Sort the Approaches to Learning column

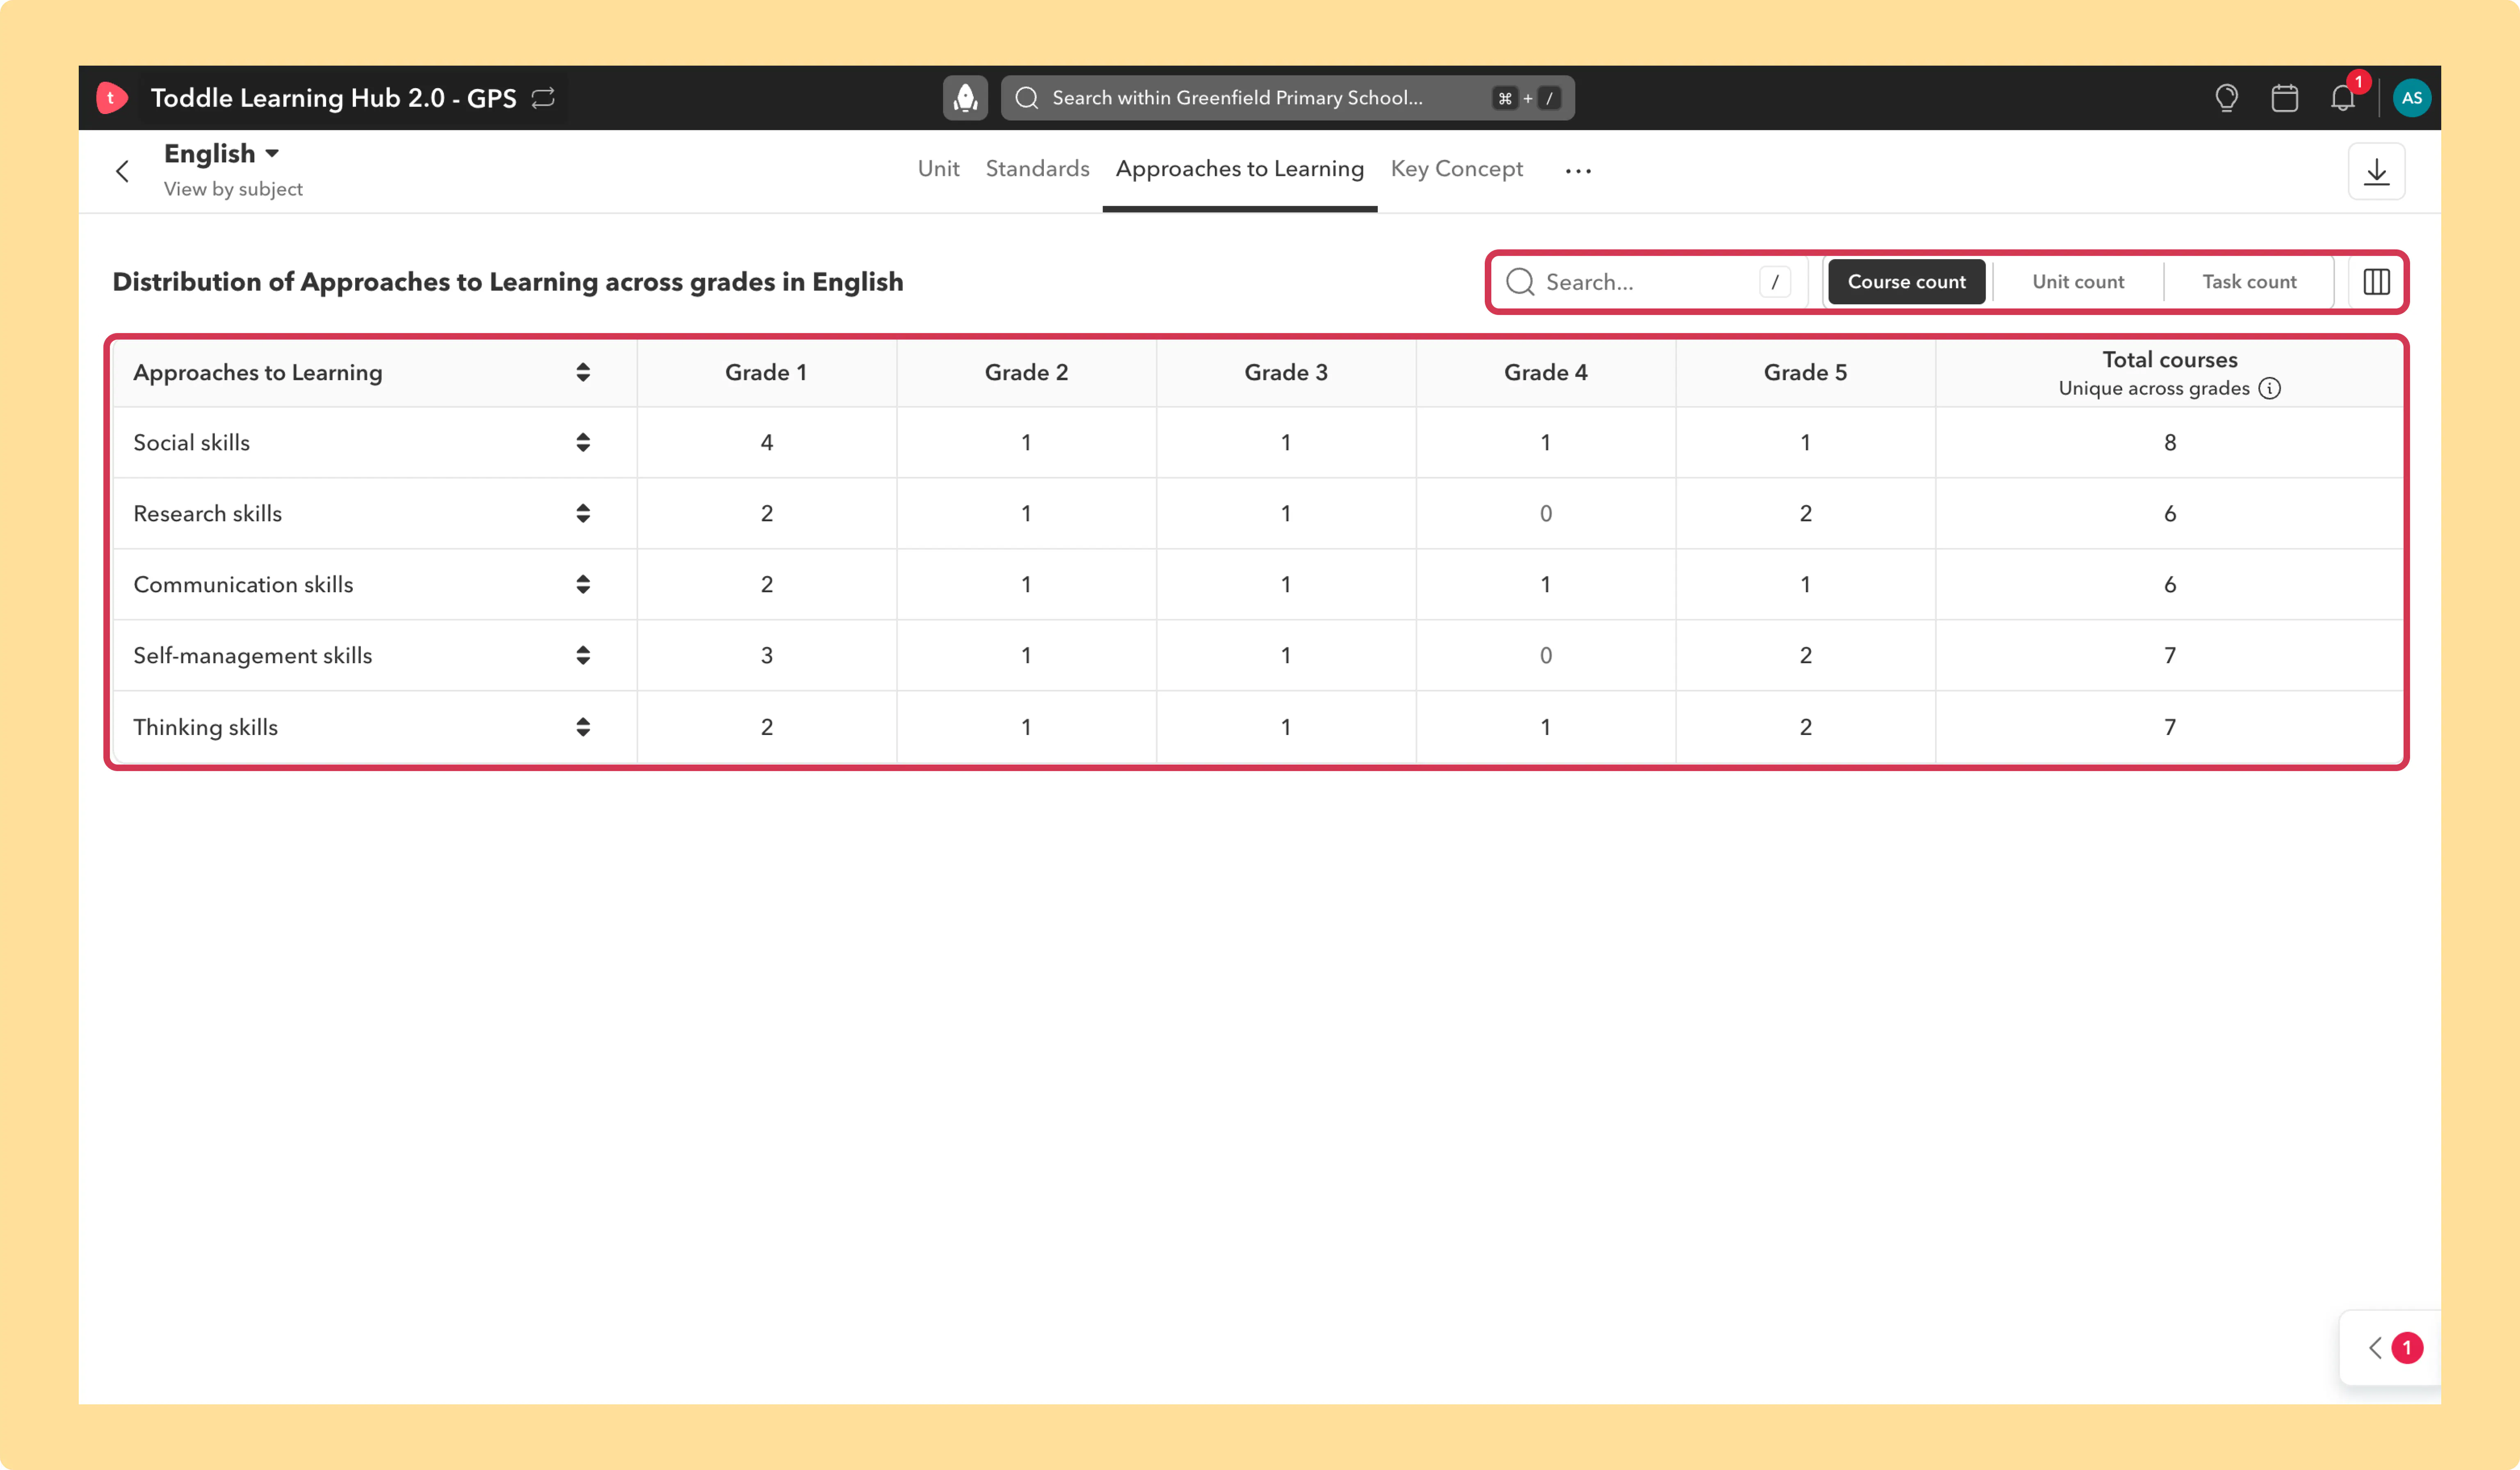coord(583,372)
